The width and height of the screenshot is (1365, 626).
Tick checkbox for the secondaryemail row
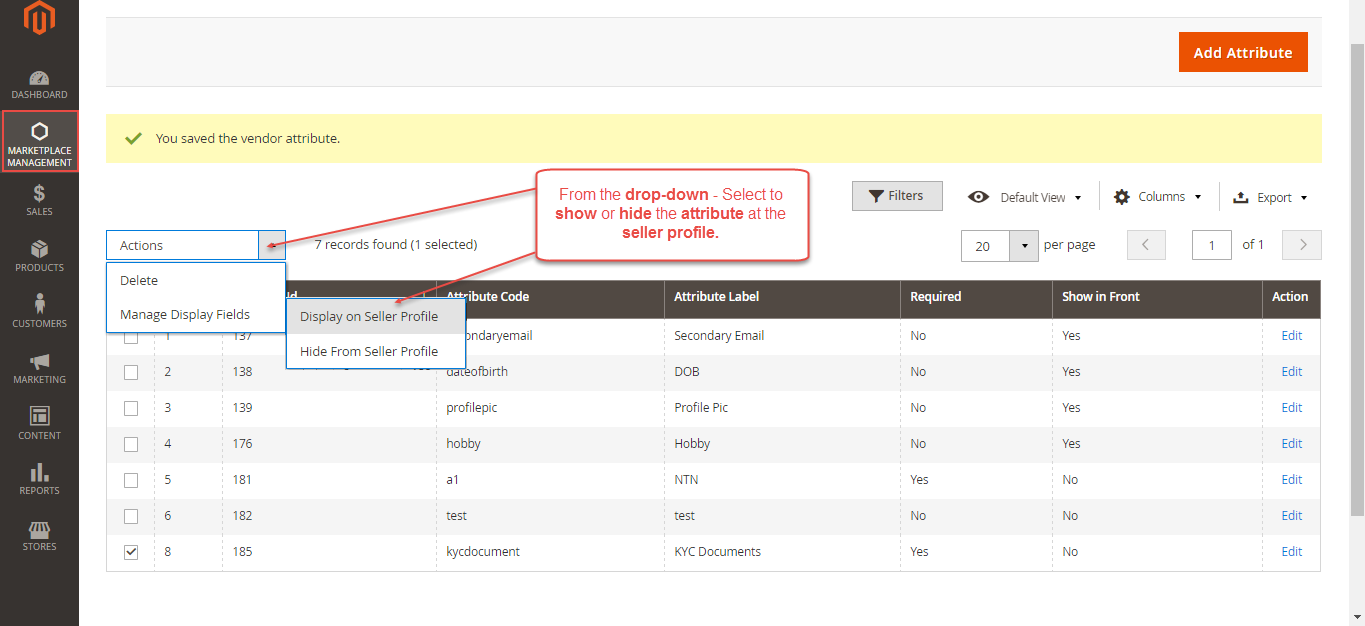tap(131, 336)
